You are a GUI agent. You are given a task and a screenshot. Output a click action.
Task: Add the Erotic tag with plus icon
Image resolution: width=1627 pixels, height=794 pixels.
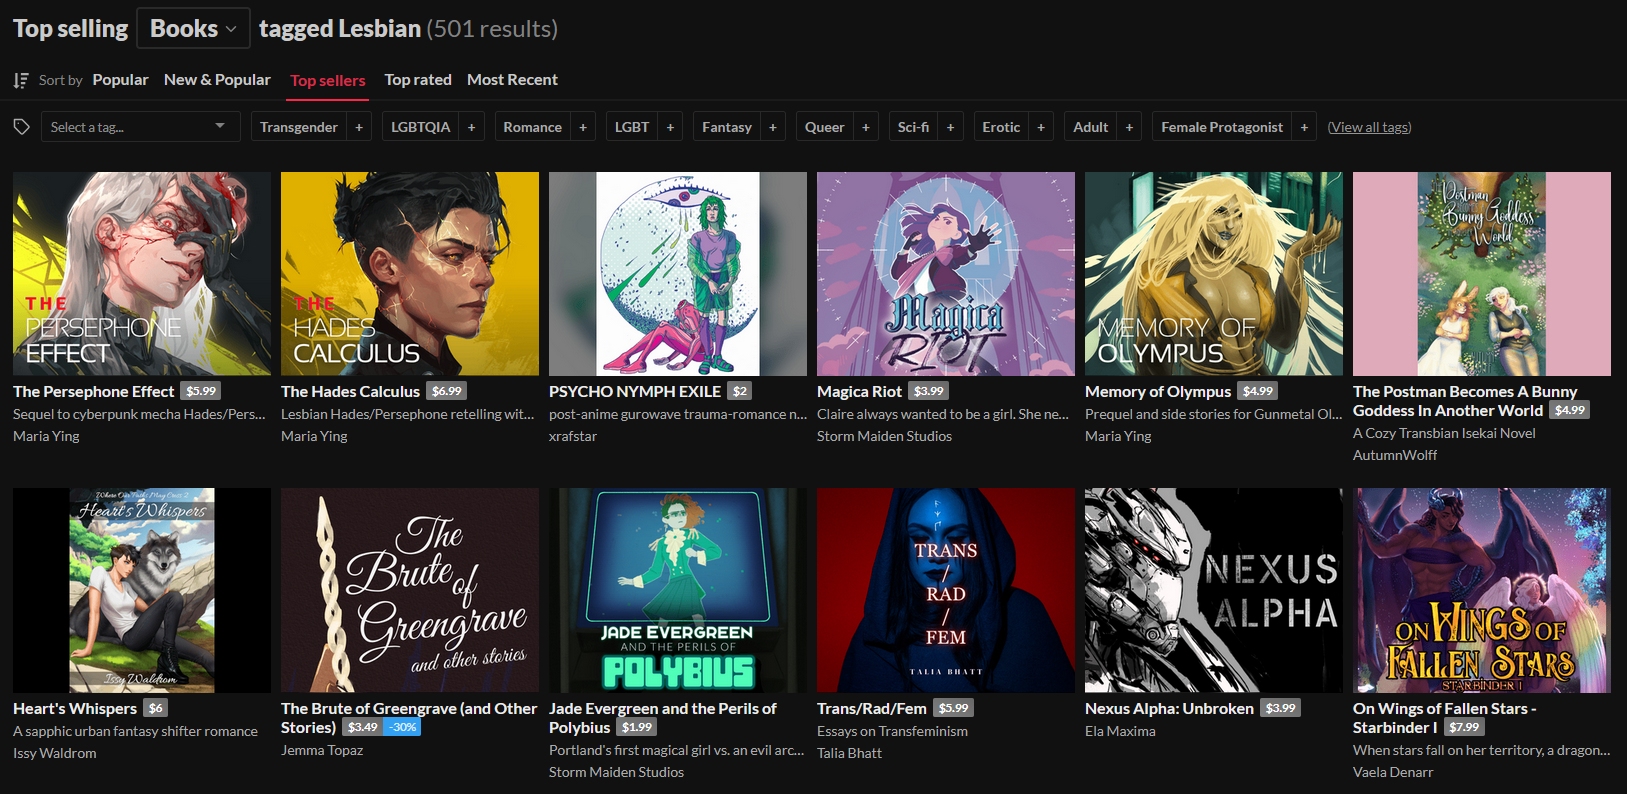click(1041, 127)
